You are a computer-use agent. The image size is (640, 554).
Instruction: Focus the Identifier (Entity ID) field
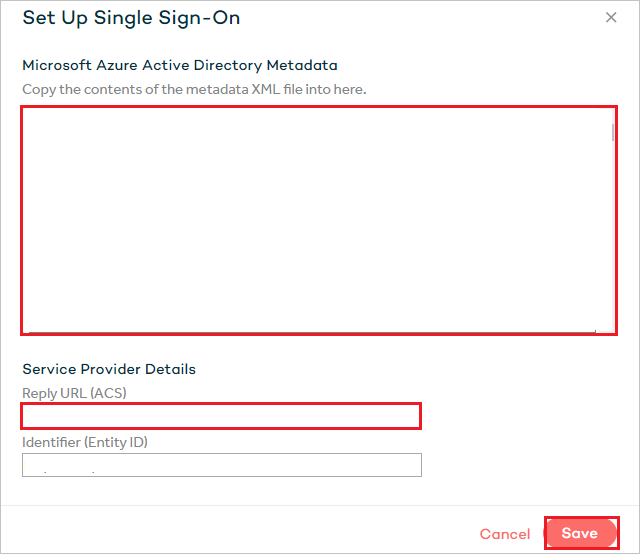point(221,465)
